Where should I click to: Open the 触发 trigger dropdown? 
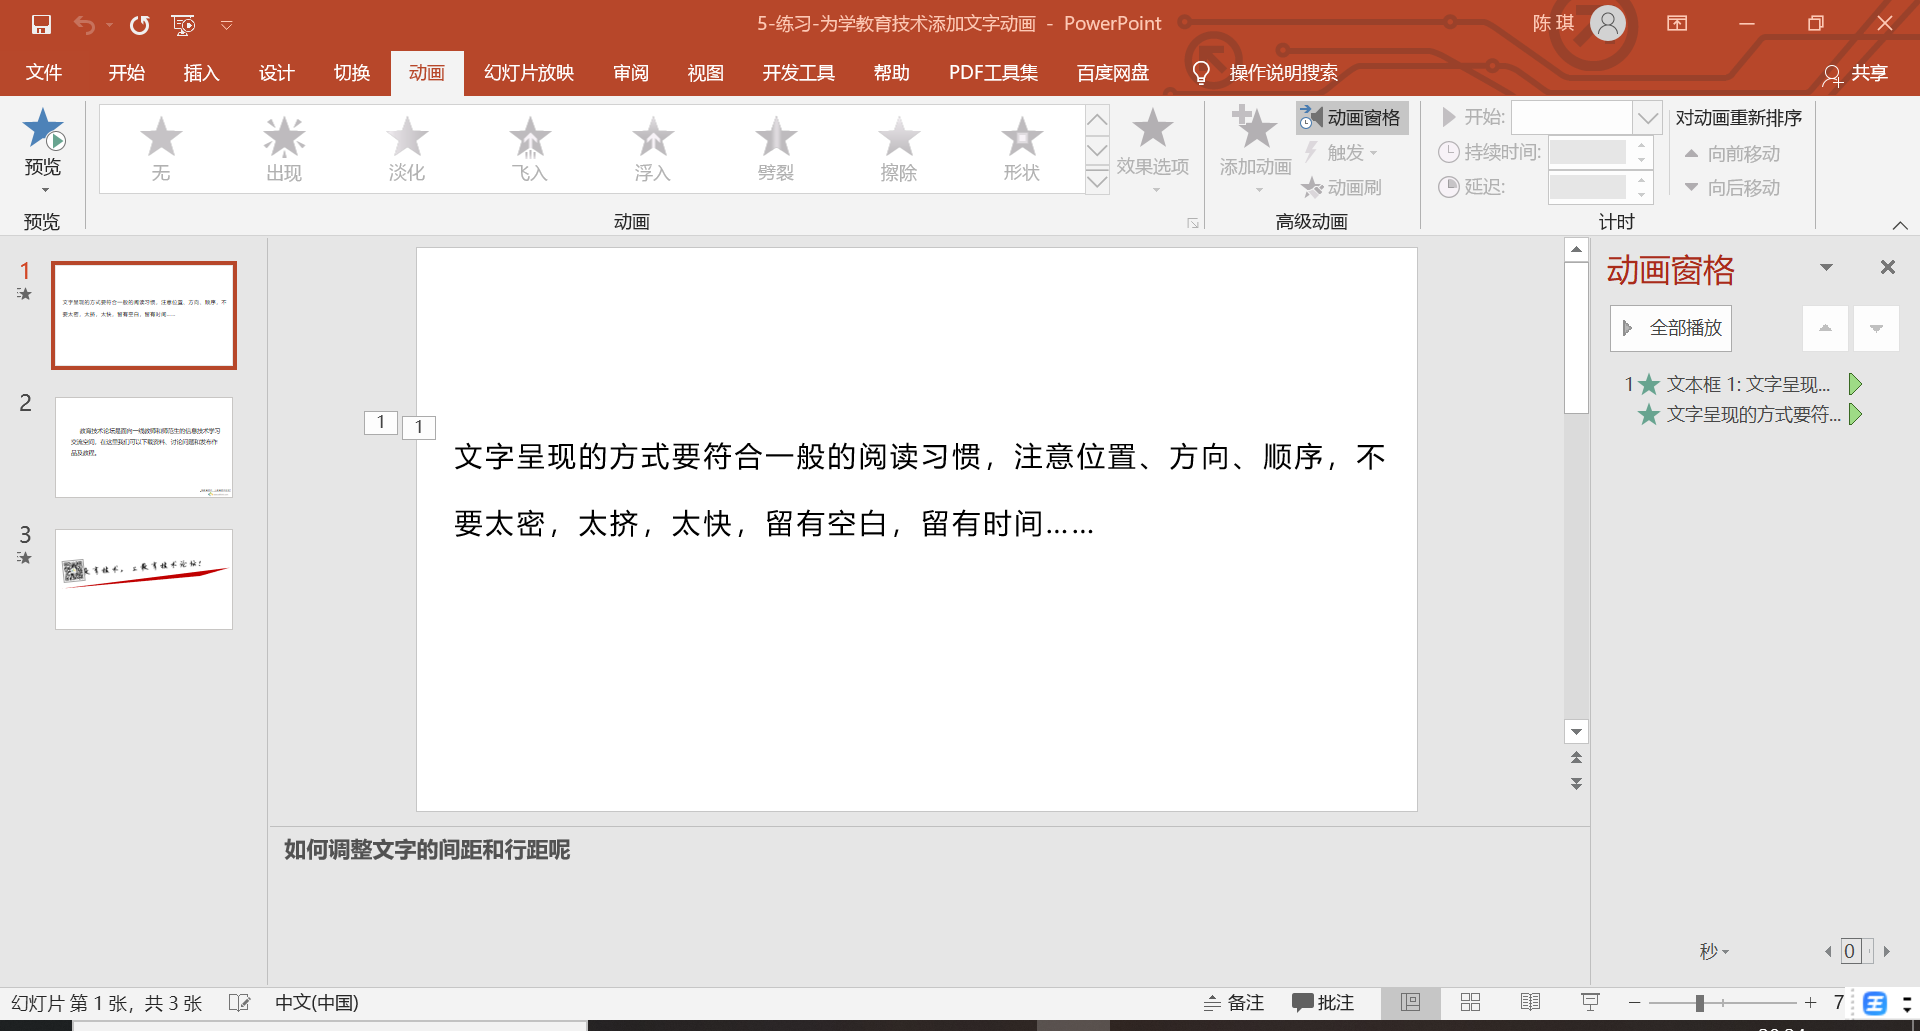coord(1343,152)
